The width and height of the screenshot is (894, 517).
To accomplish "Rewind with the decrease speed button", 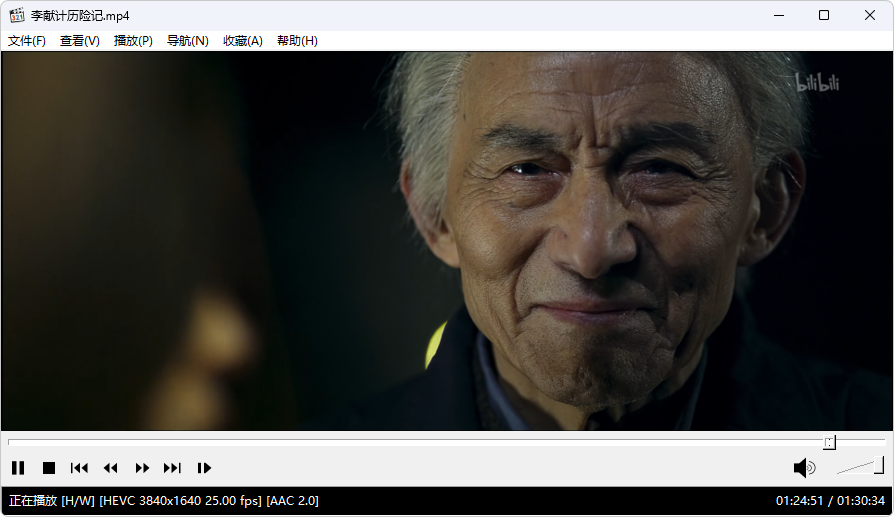I will coord(111,468).
